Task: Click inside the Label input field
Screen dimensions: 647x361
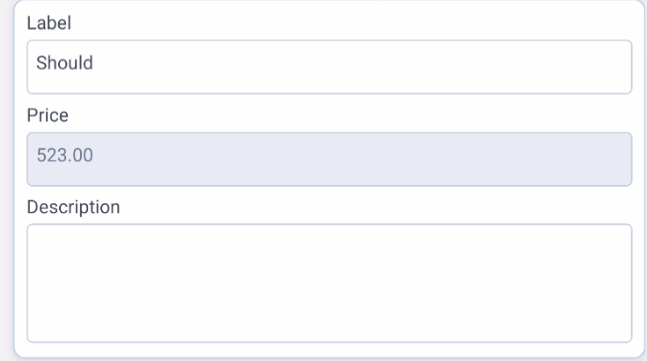Action: [x=329, y=67]
